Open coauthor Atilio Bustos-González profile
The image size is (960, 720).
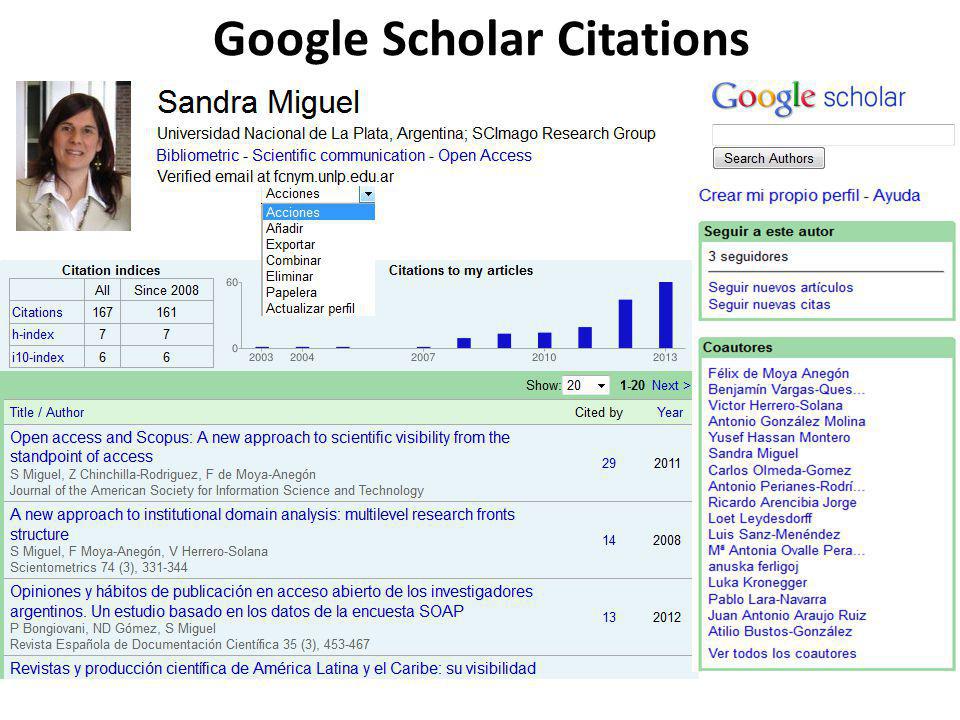[780, 631]
